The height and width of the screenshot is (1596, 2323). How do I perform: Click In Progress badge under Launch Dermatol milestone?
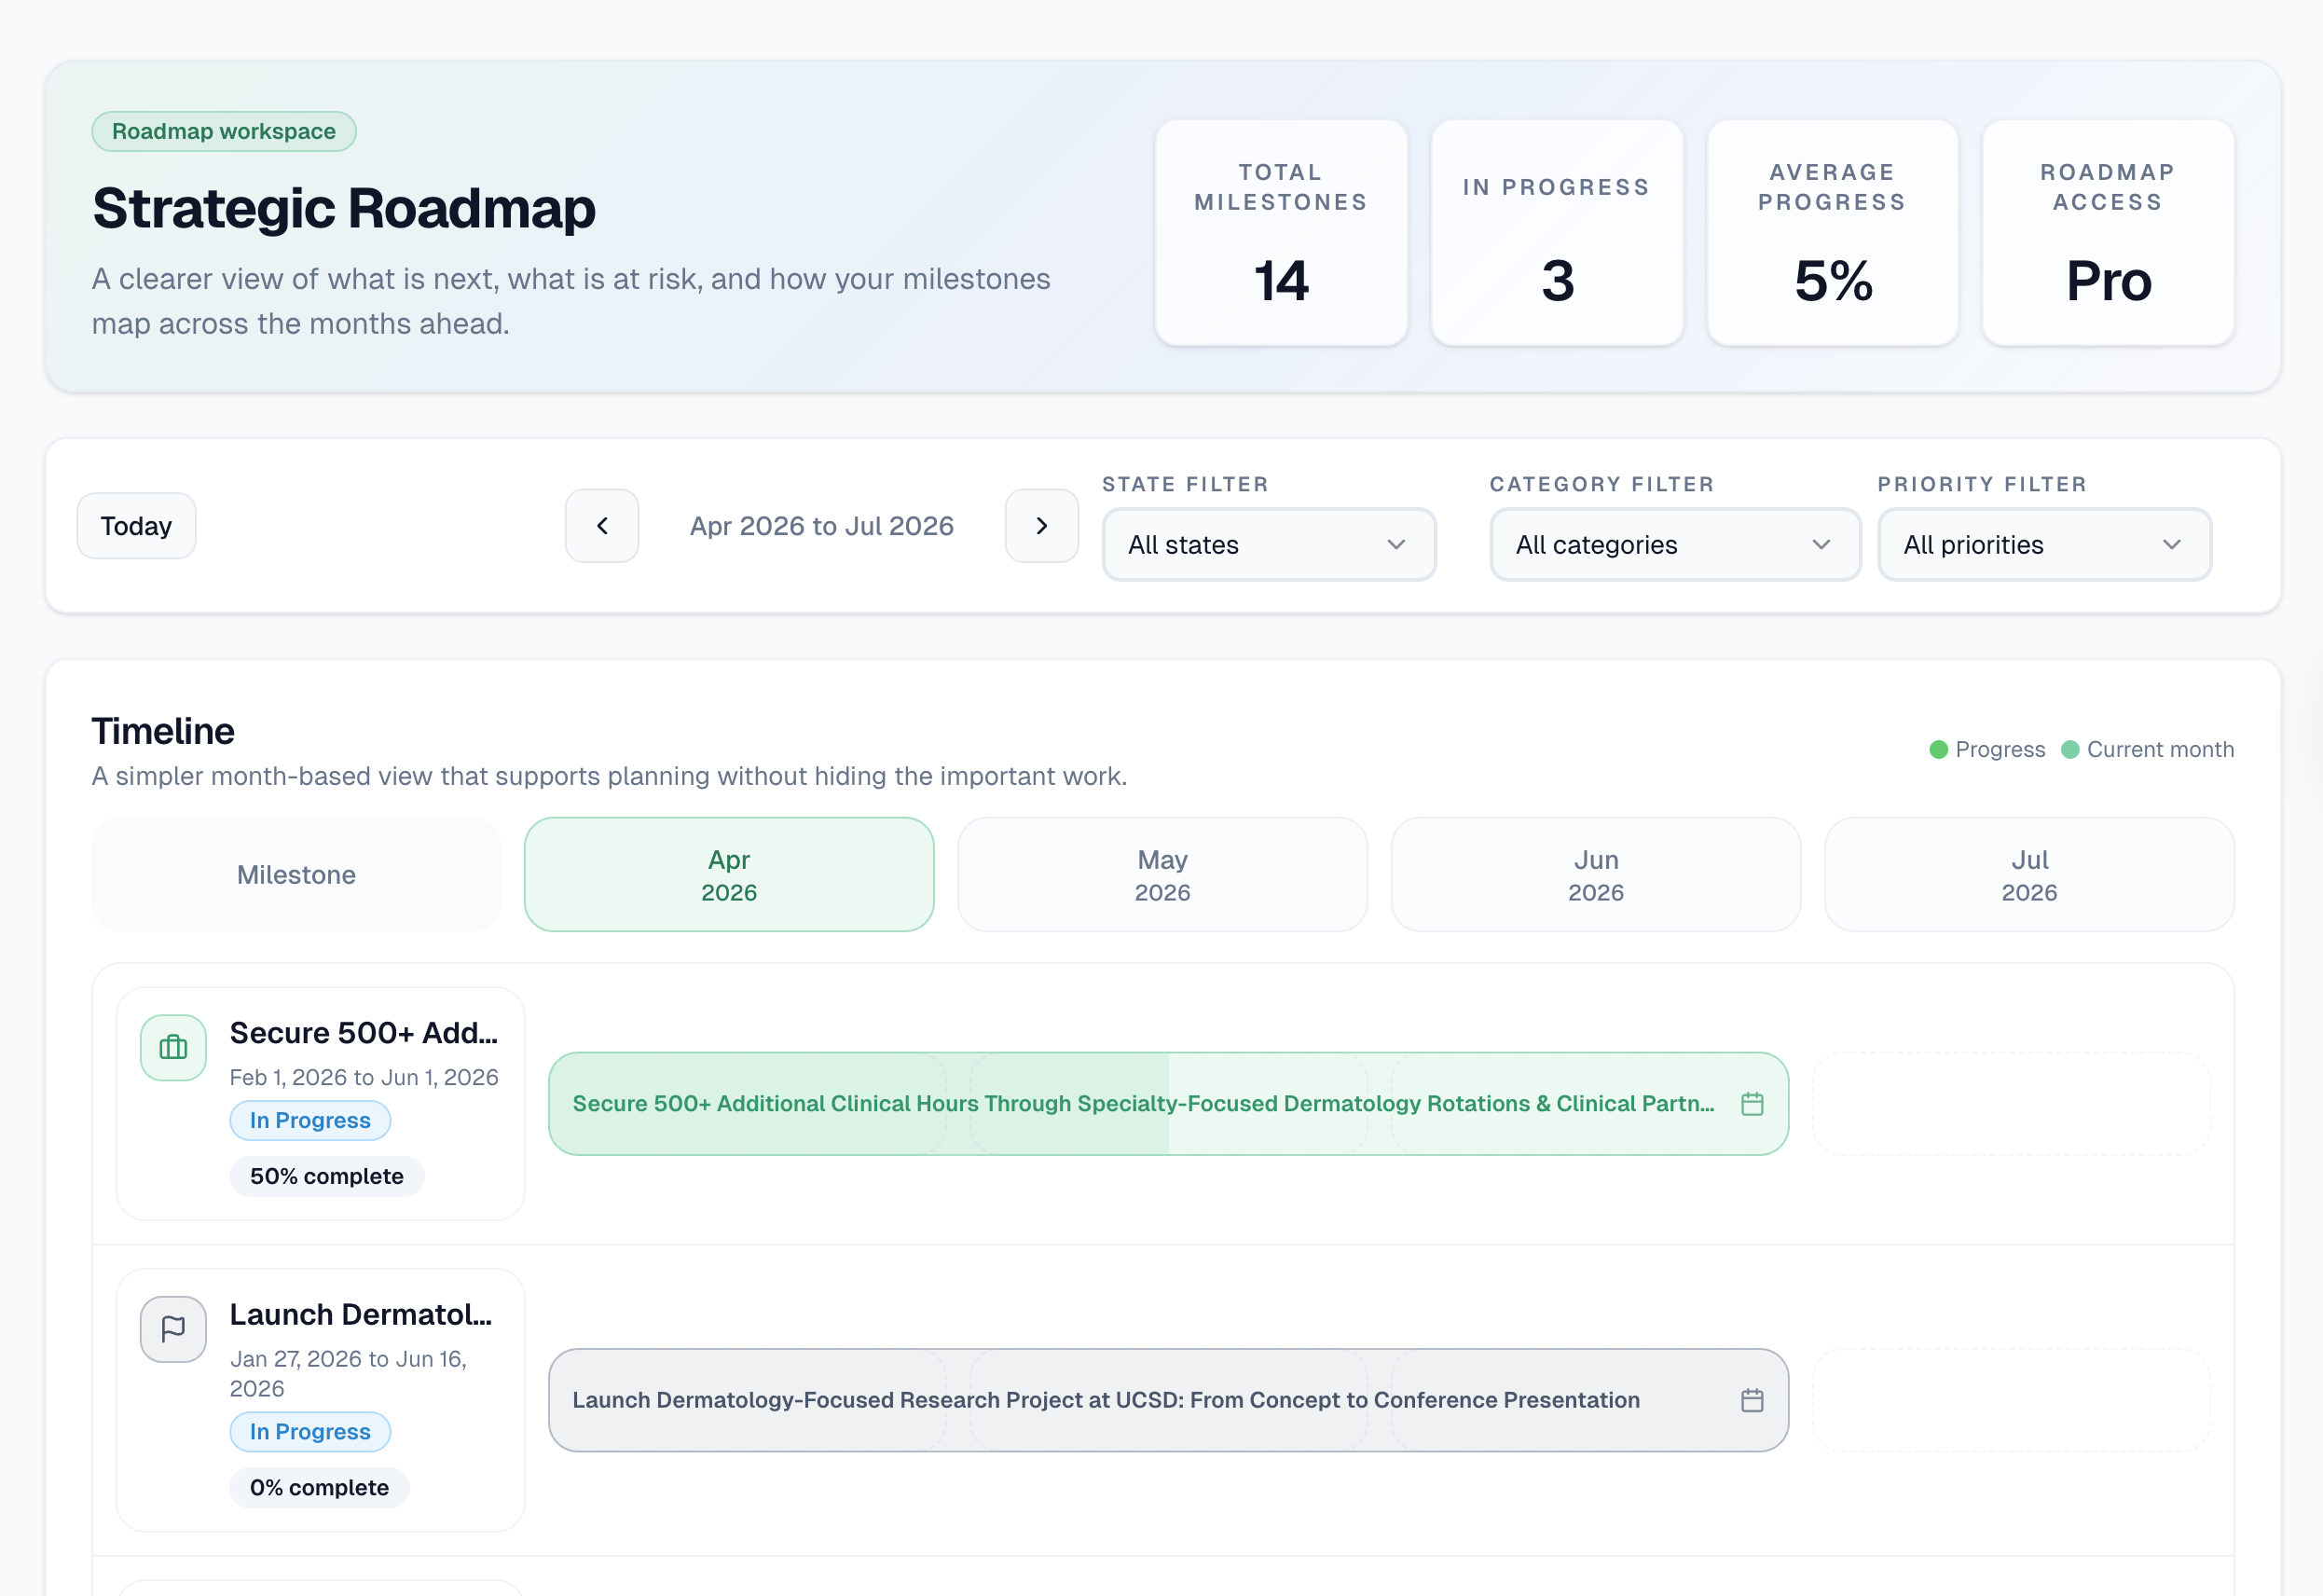click(310, 1432)
